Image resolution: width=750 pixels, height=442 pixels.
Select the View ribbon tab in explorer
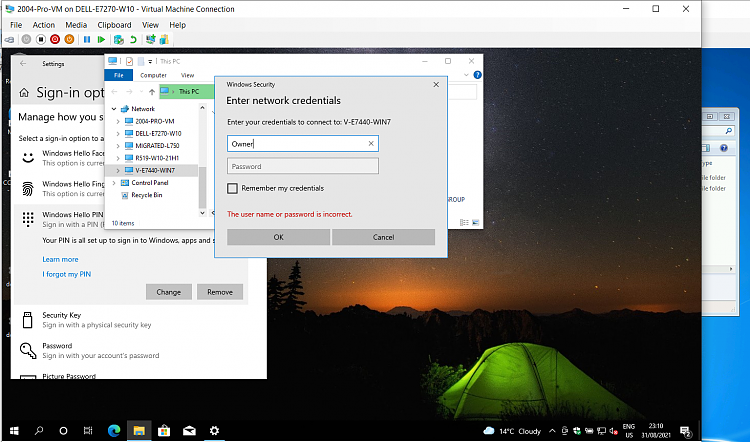(188, 75)
